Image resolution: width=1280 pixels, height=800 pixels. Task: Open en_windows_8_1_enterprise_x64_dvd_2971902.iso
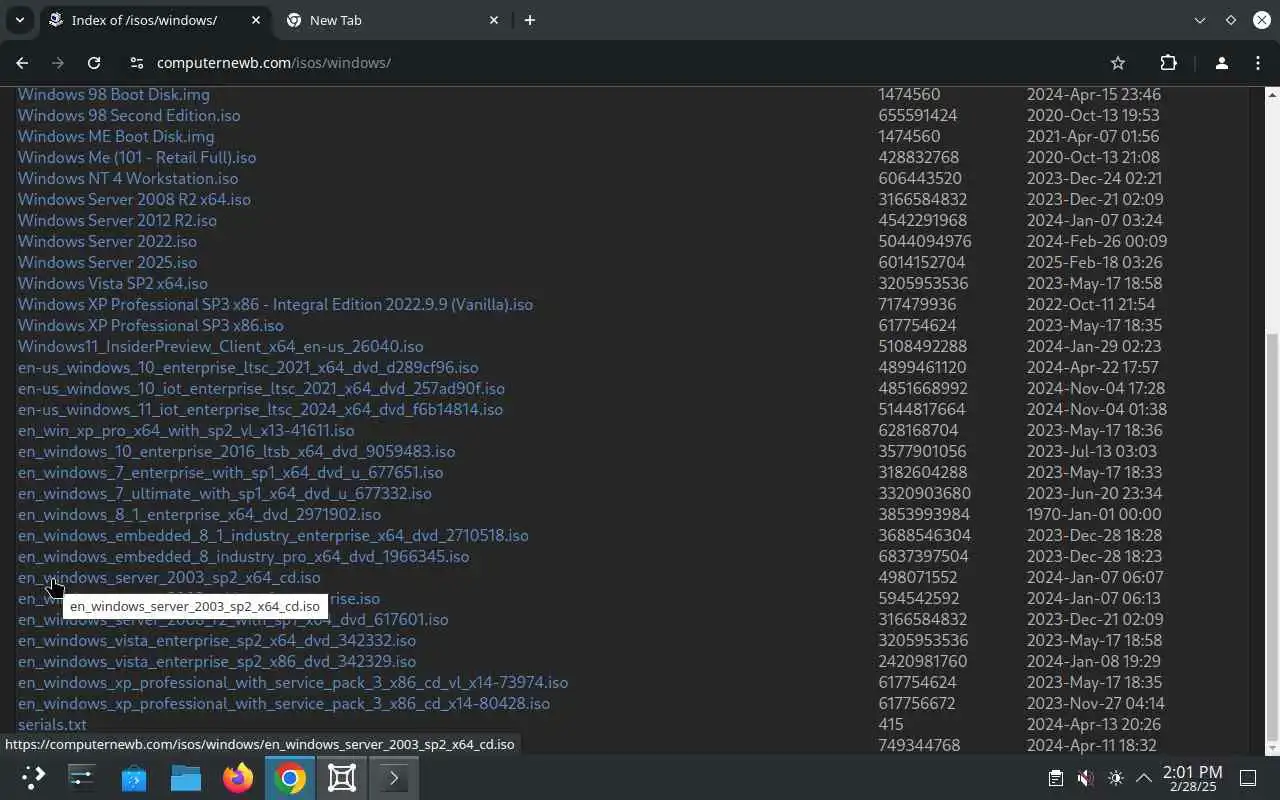199,514
